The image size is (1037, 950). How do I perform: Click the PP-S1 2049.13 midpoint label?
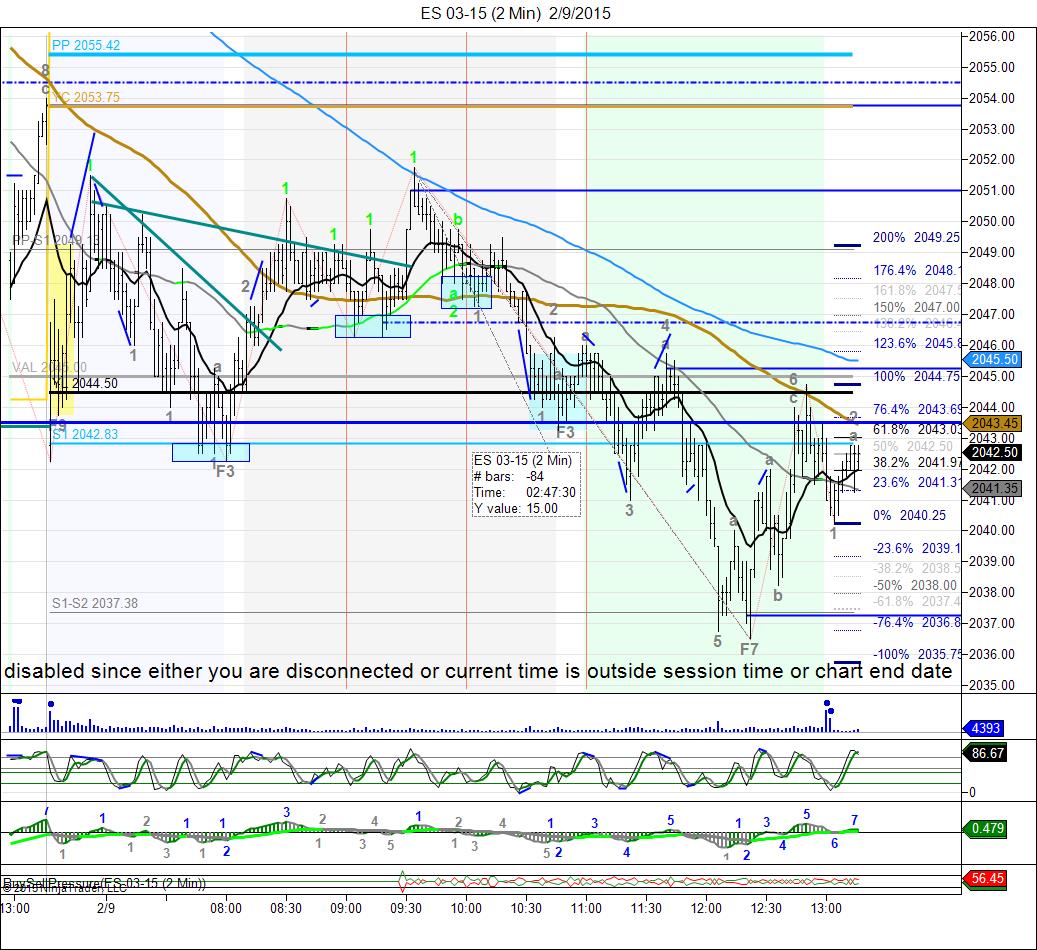pyautogui.click(x=56, y=240)
